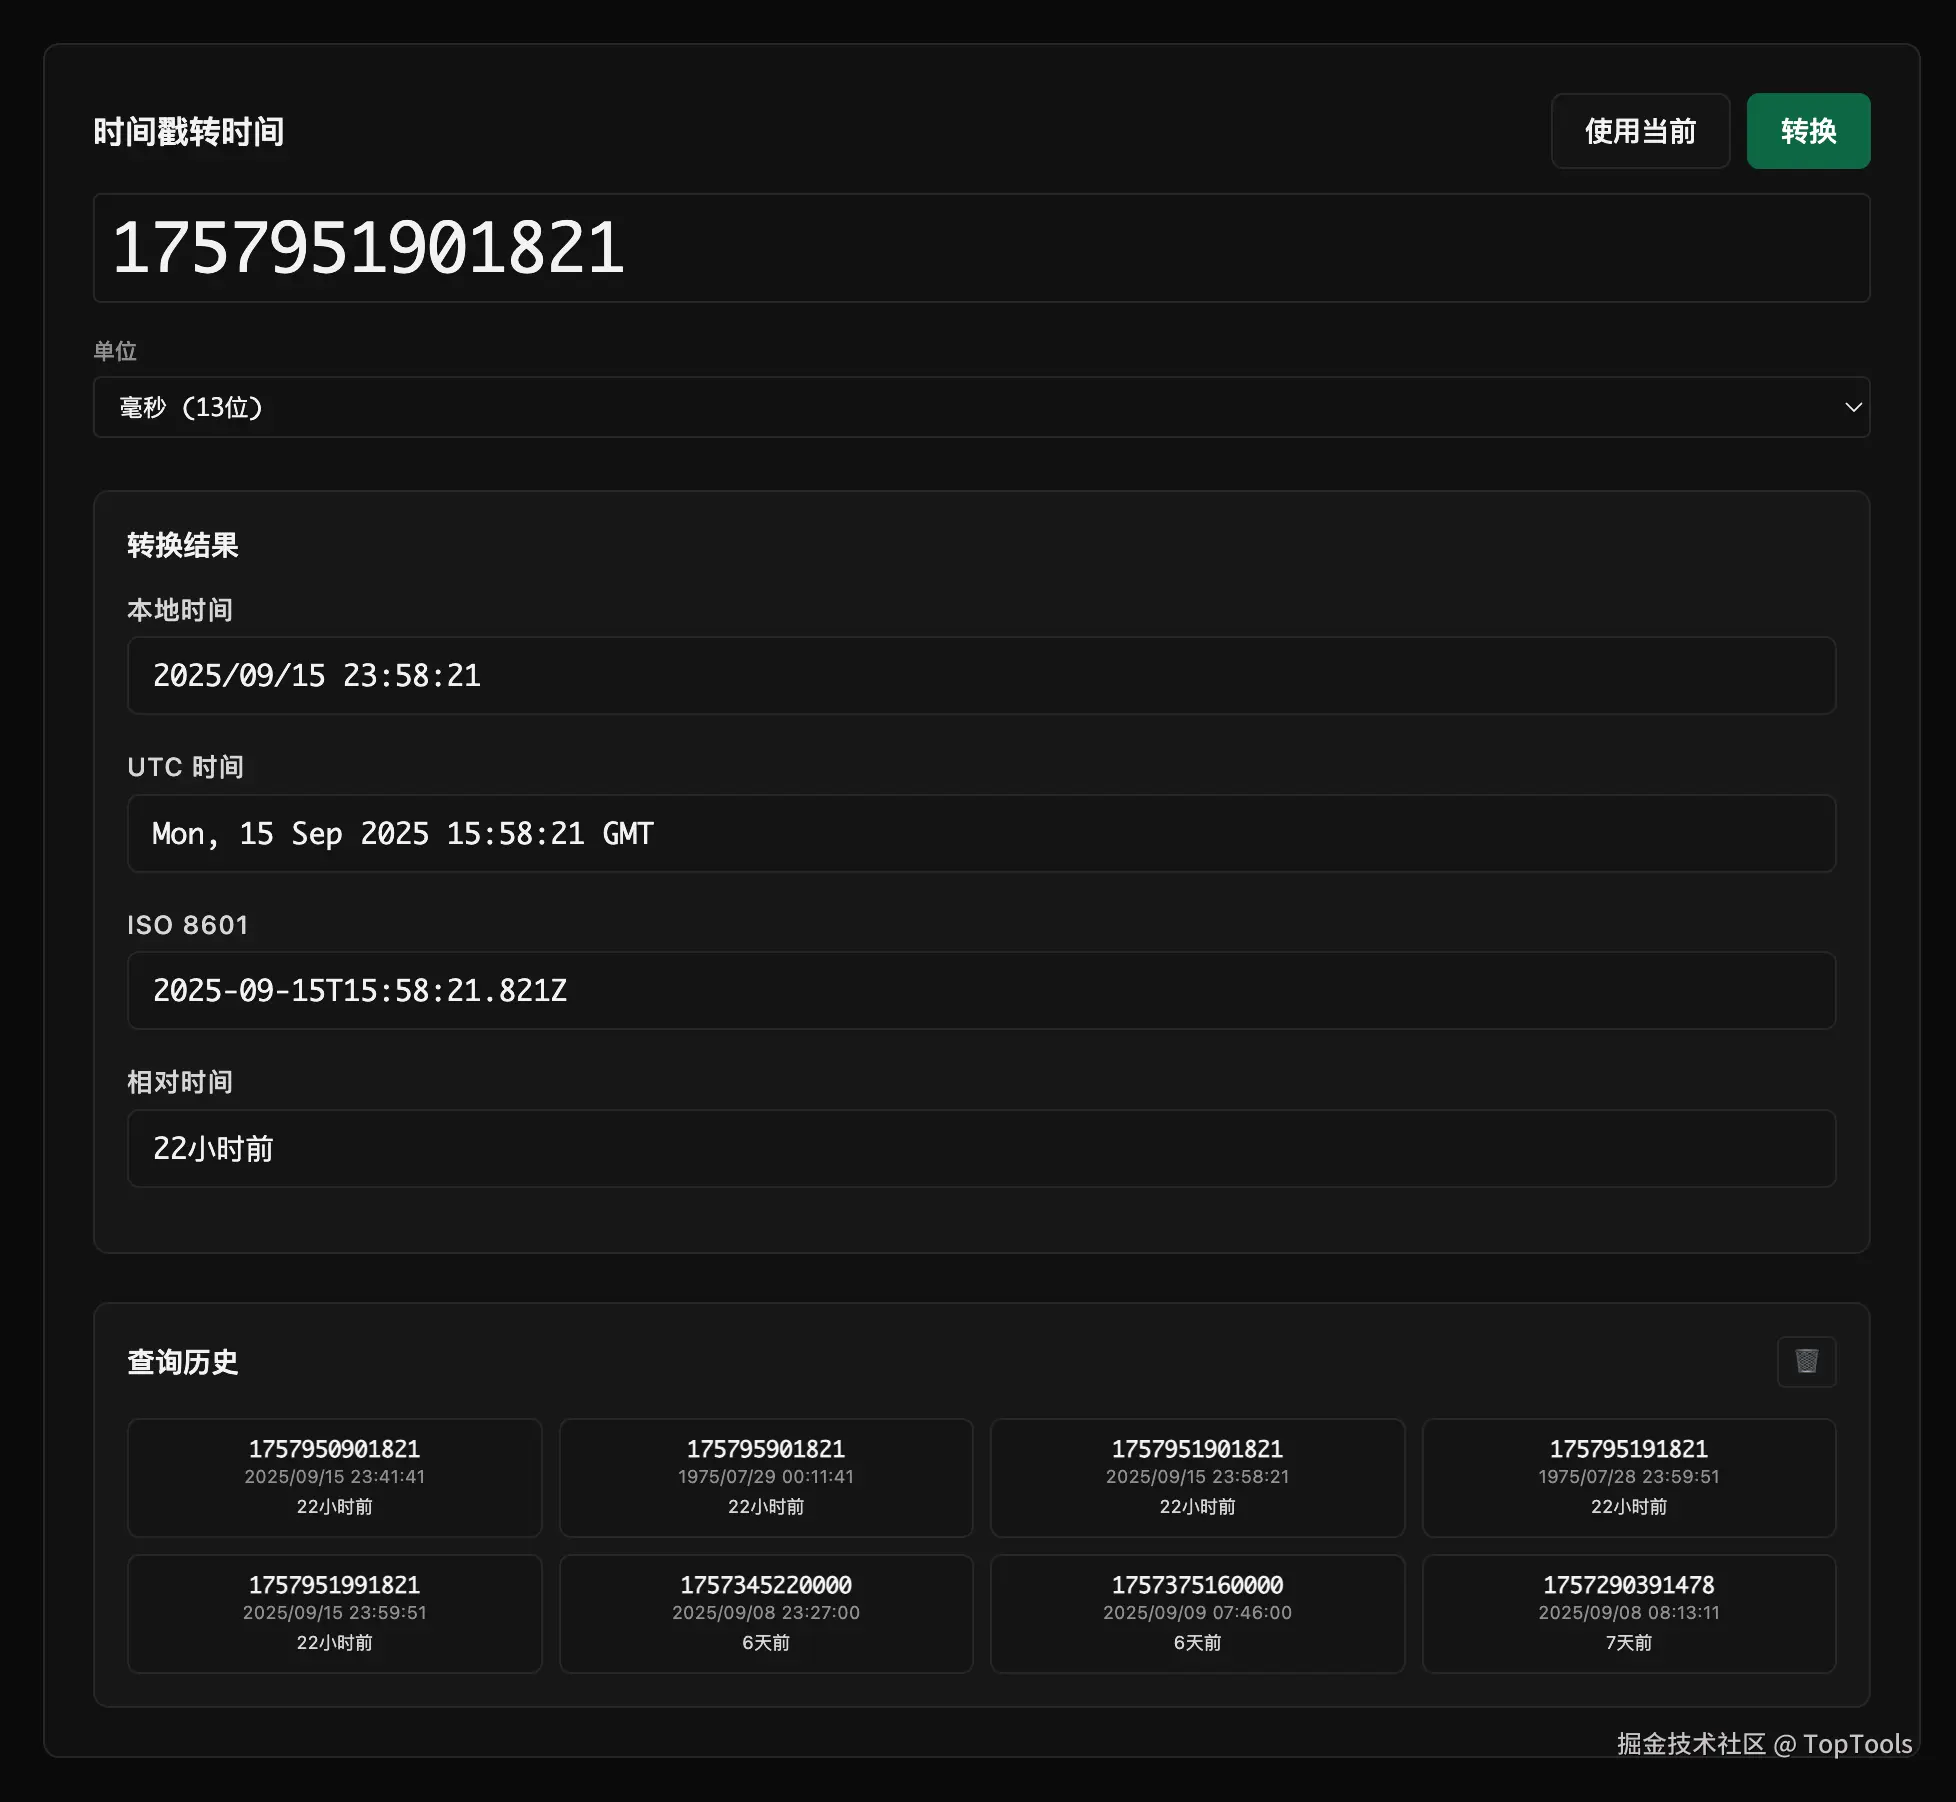
Task: Clear the query history via trash icon
Action: [1806, 1362]
